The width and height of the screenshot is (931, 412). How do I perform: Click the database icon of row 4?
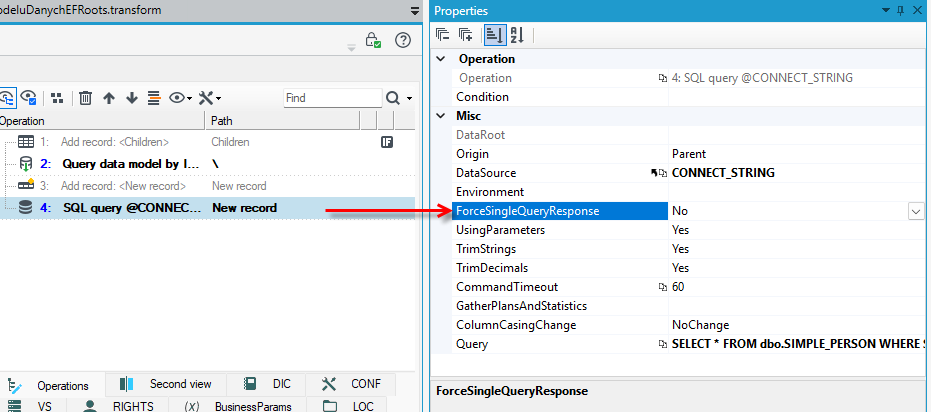26,208
